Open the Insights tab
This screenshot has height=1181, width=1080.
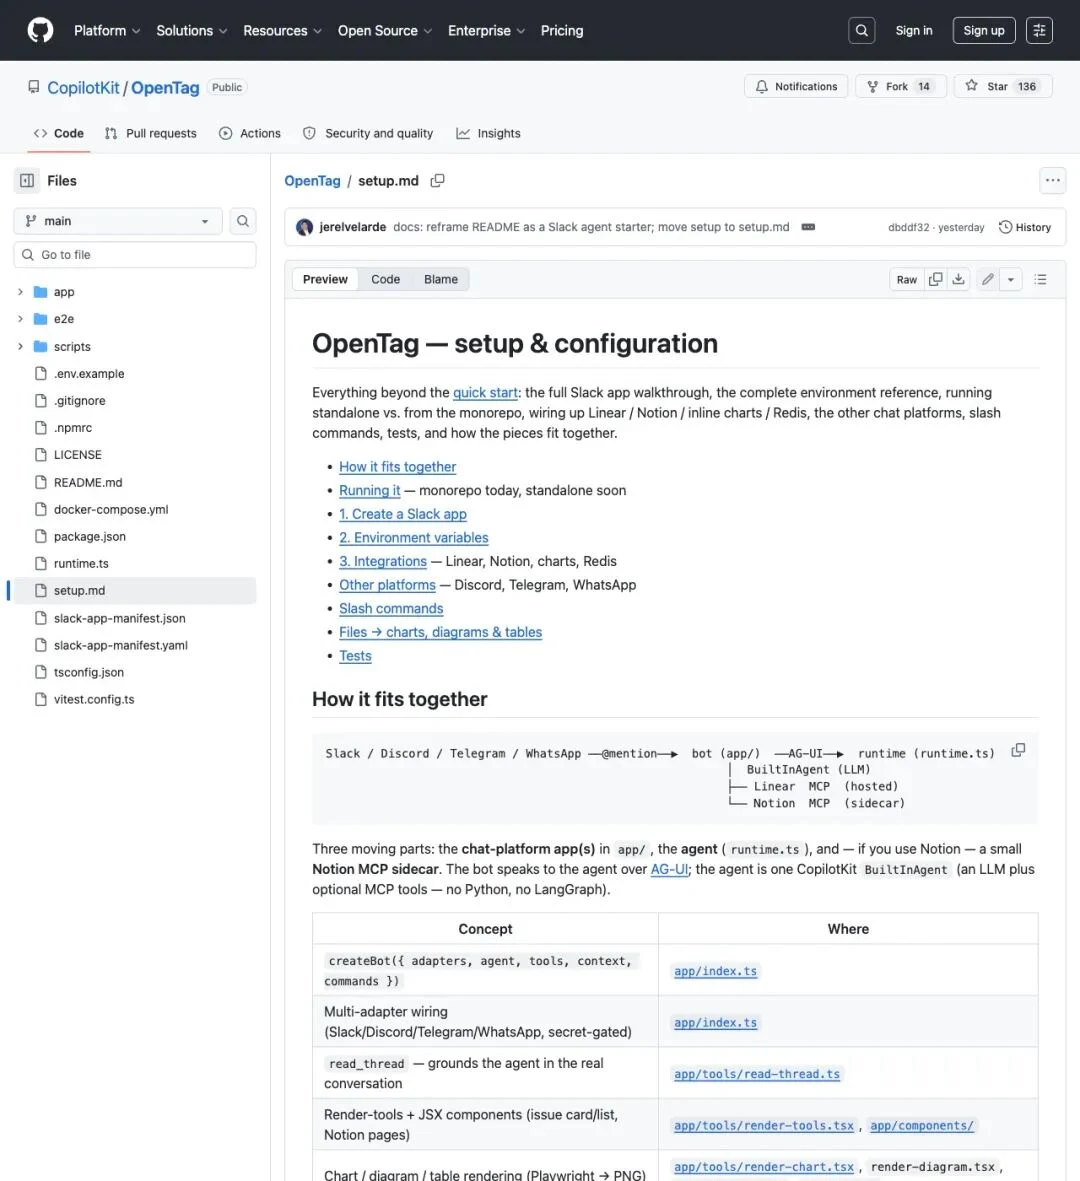pos(488,133)
